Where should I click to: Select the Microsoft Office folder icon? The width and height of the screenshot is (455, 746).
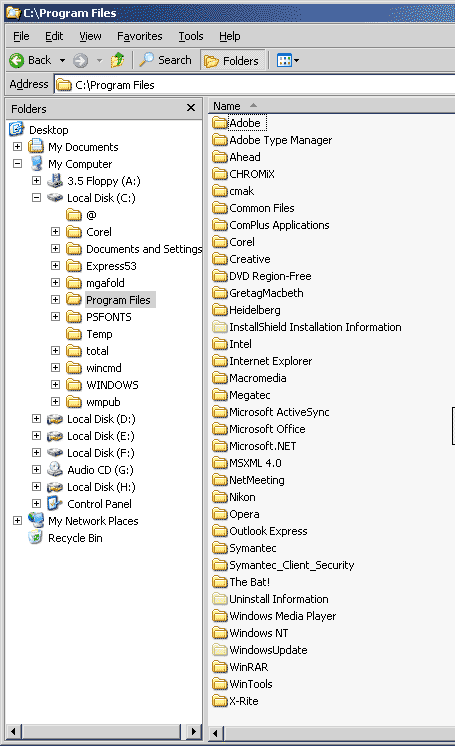click(220, 429)
